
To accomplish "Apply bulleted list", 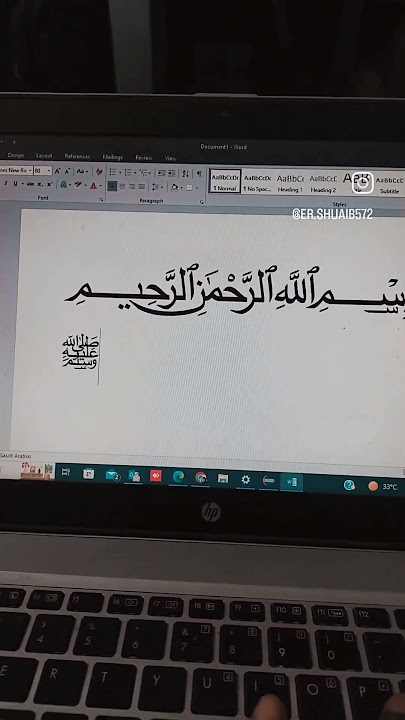I will coord(113,172).
